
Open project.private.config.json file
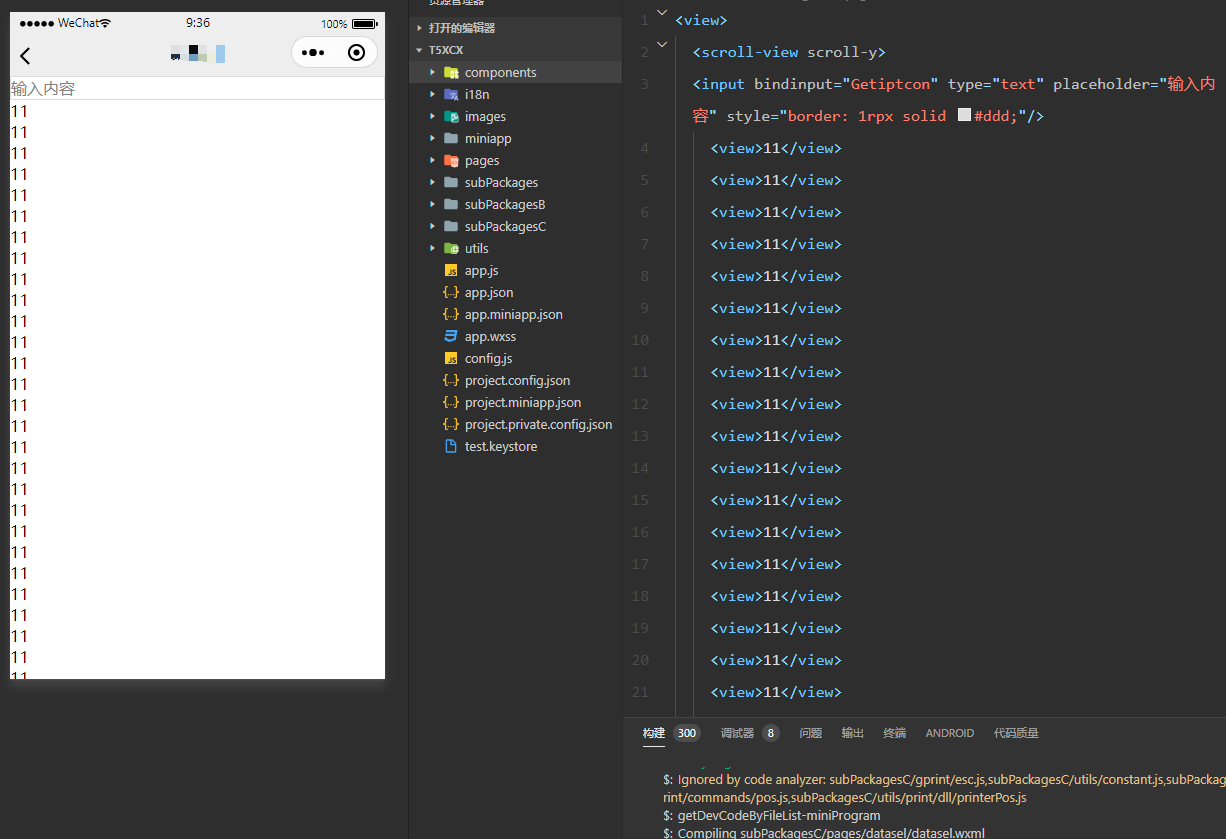pyautogui.click(x=539, y=424)
